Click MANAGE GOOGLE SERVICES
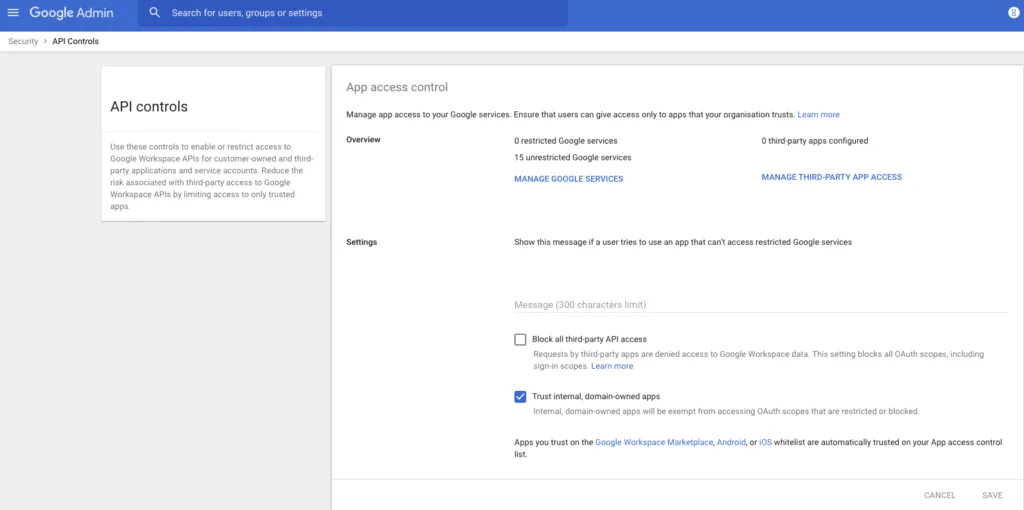This screenshot has height=510, width=1024. (568, 179)
